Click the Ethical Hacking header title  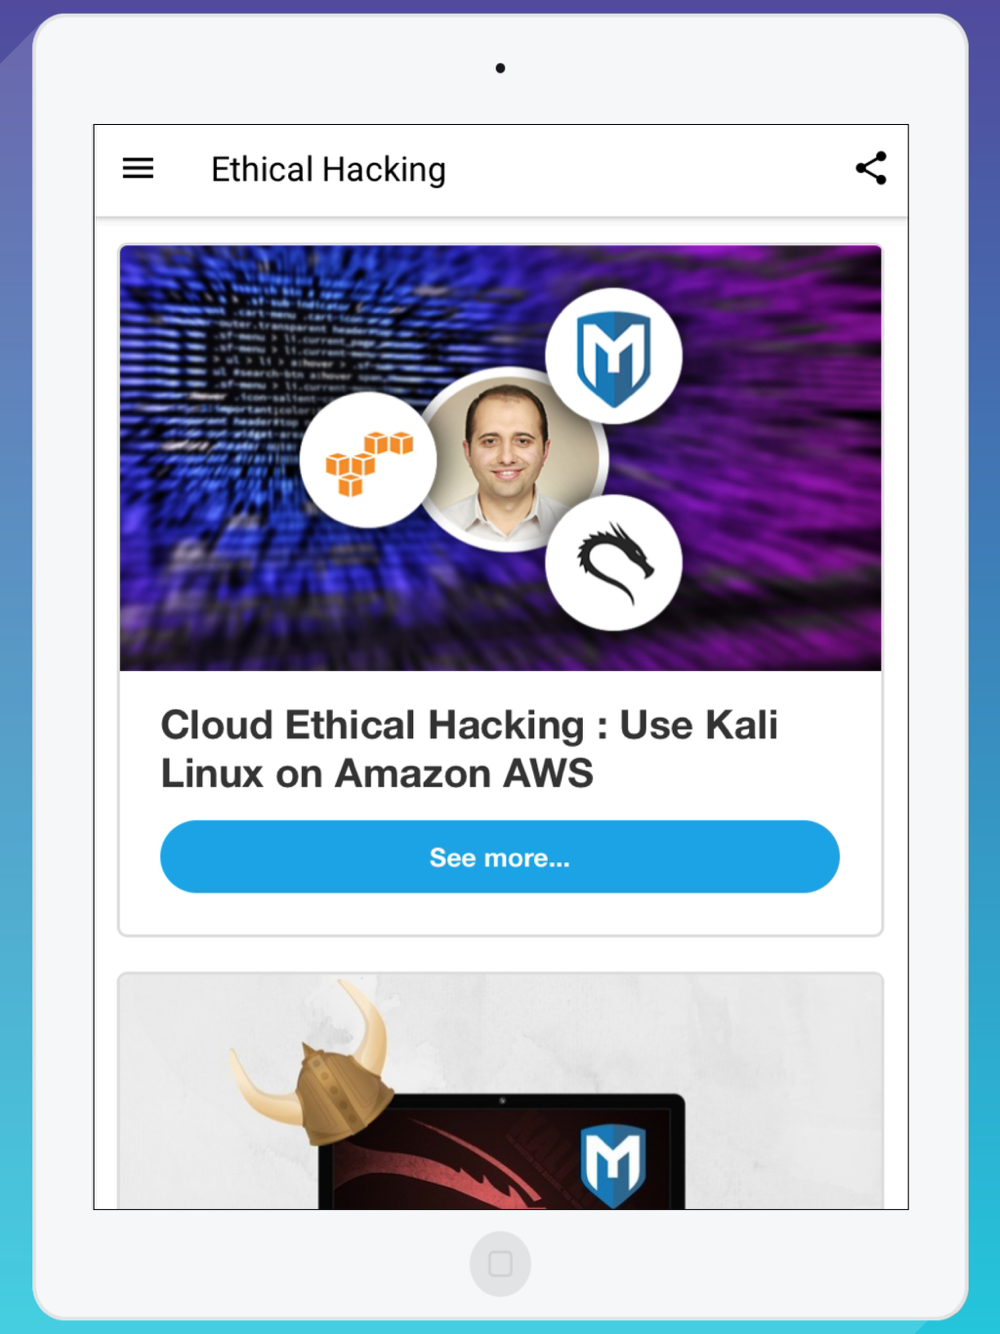(328, 170)
